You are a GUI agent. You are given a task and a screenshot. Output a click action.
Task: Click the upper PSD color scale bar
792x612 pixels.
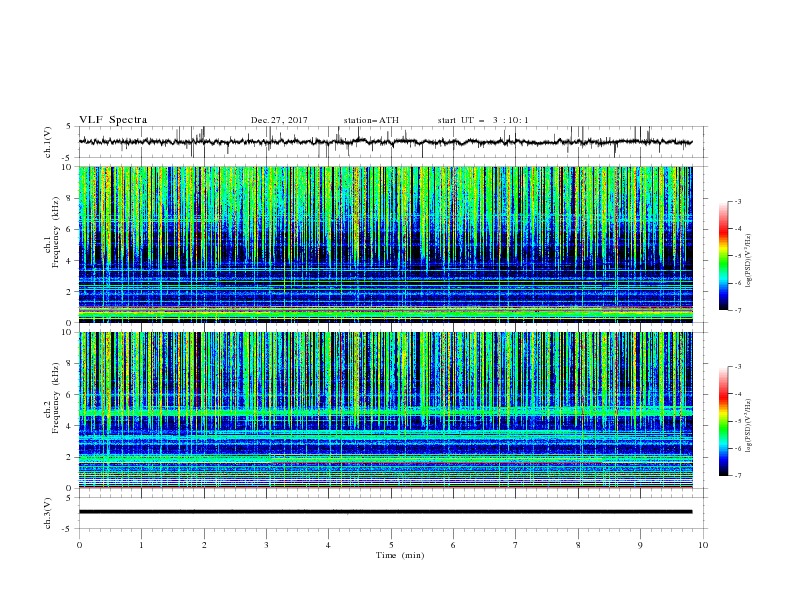click(723, 255)
